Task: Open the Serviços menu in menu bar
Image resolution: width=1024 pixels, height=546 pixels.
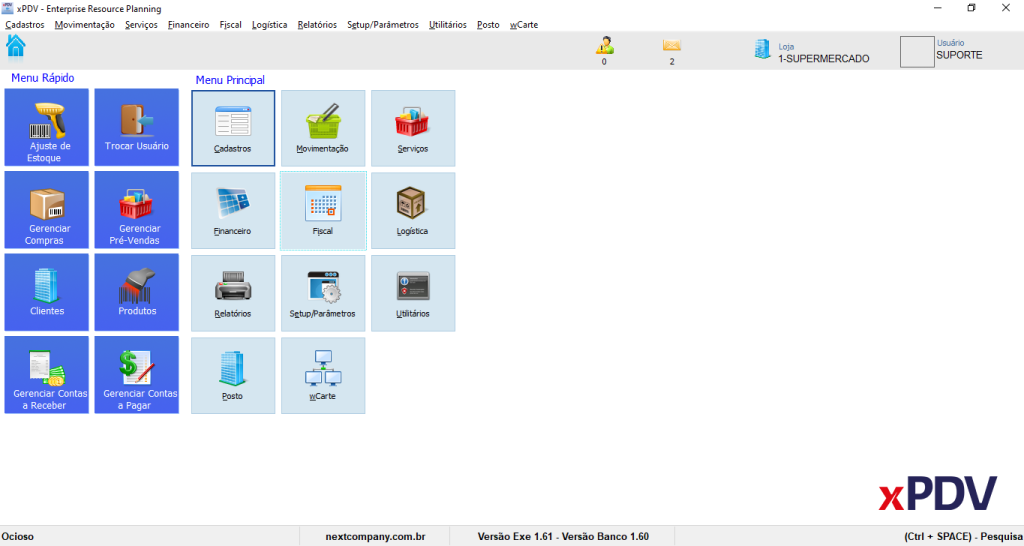Action: point(141,25)
